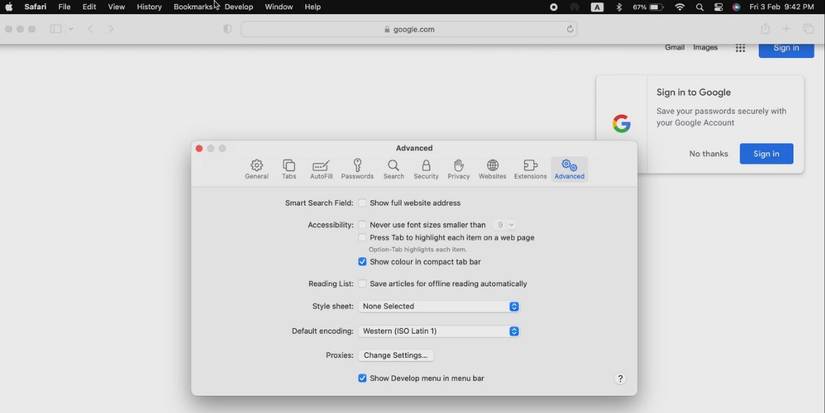Open the Gmail link on Google page

click(675, 47)
